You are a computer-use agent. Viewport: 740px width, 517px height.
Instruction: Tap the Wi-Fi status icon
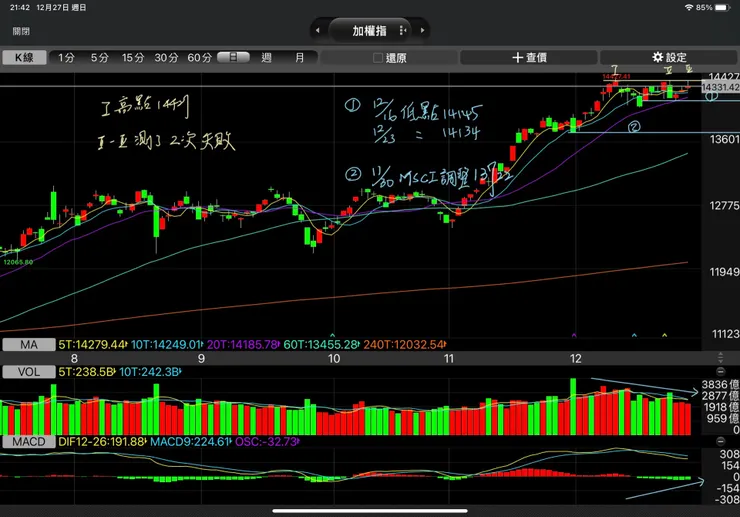(x=689, y=8)
